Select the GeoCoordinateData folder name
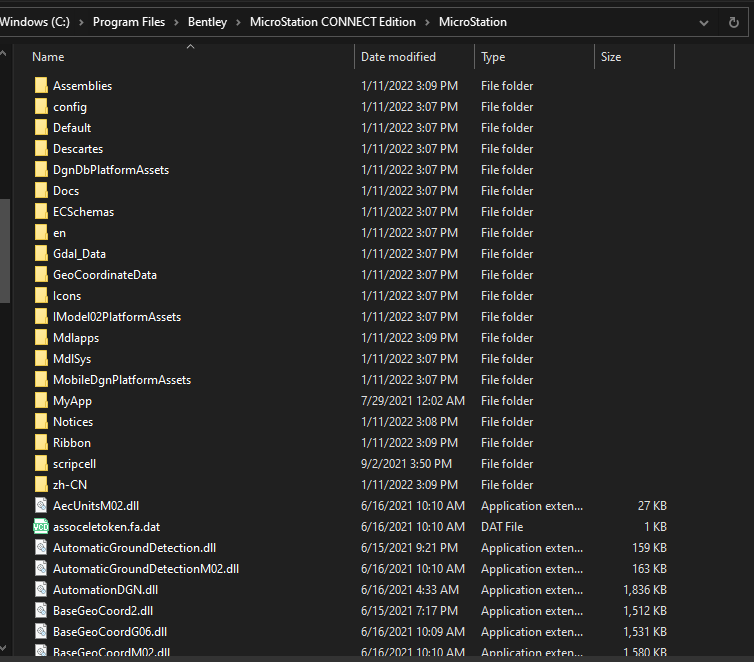The width and height of the screenshot is (754, 662). coord(105,275)
